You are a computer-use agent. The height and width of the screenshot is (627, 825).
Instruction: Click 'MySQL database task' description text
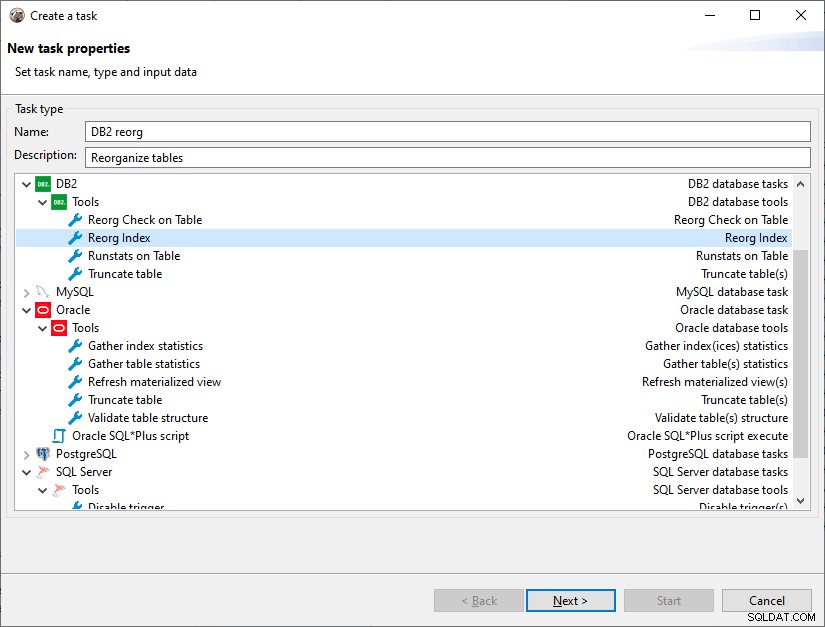point(732,292)
